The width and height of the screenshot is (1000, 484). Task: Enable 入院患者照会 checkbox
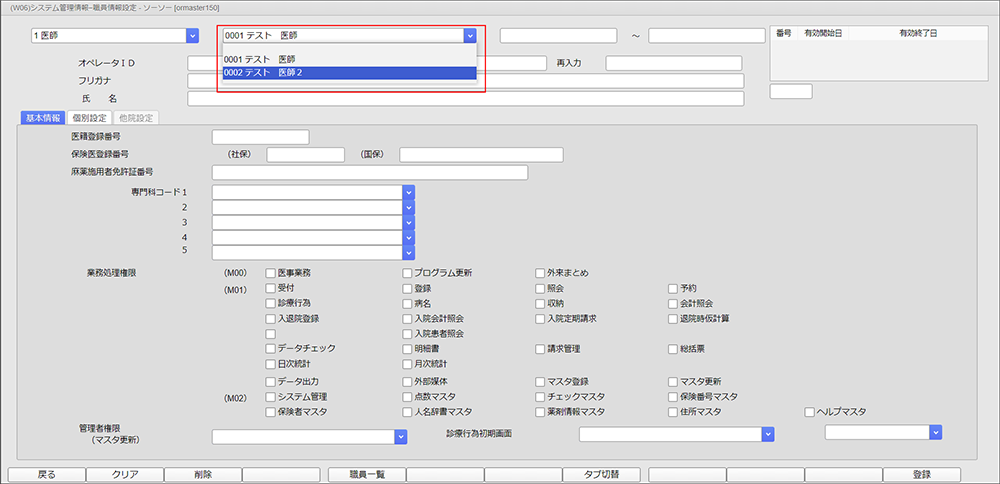(408, 334)
